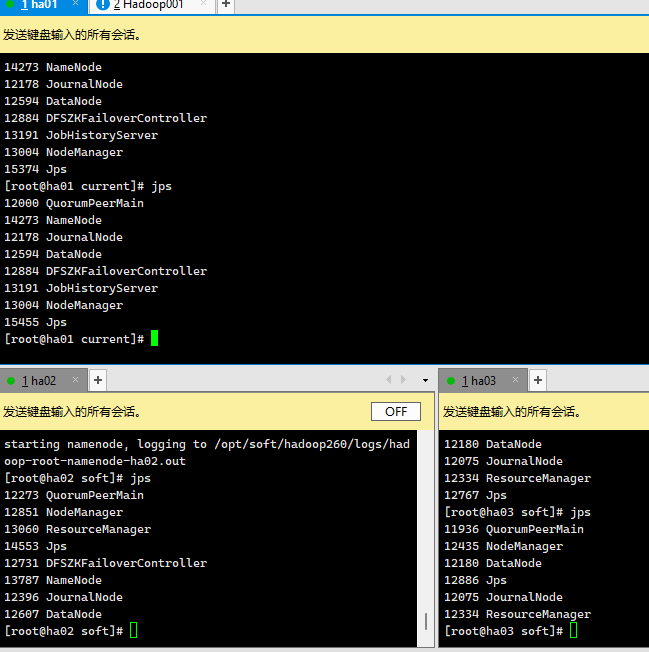Click the blue alert icon on Hadoop001 tab
Image resolution: width=649 pixels, height=652 pixels.
[x=102, y=5]
